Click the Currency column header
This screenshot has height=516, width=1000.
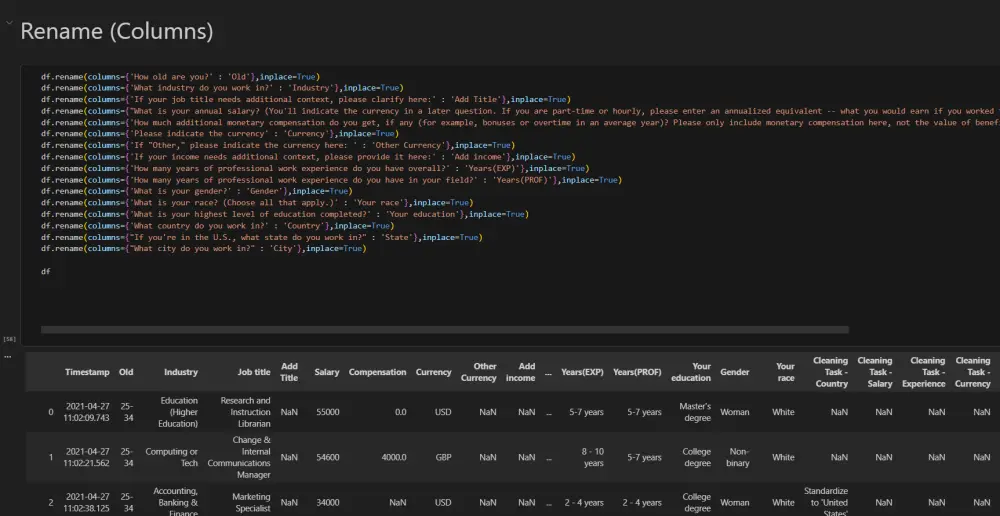(434, 372)
